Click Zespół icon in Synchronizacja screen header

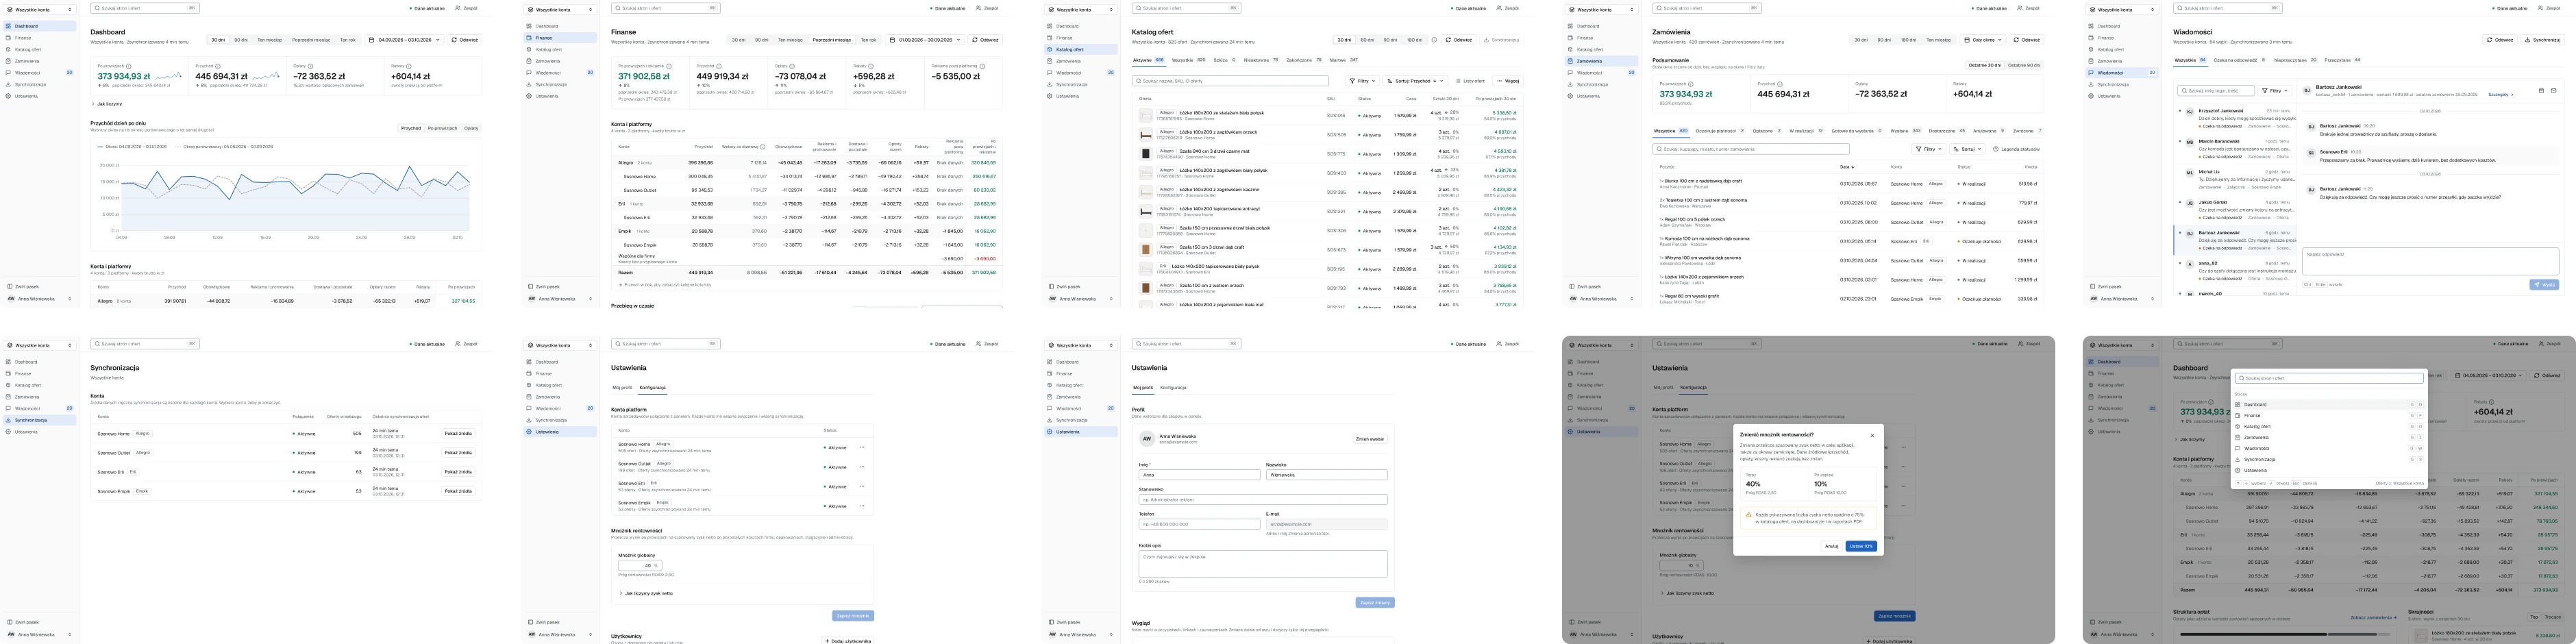[x=458, y=344]
